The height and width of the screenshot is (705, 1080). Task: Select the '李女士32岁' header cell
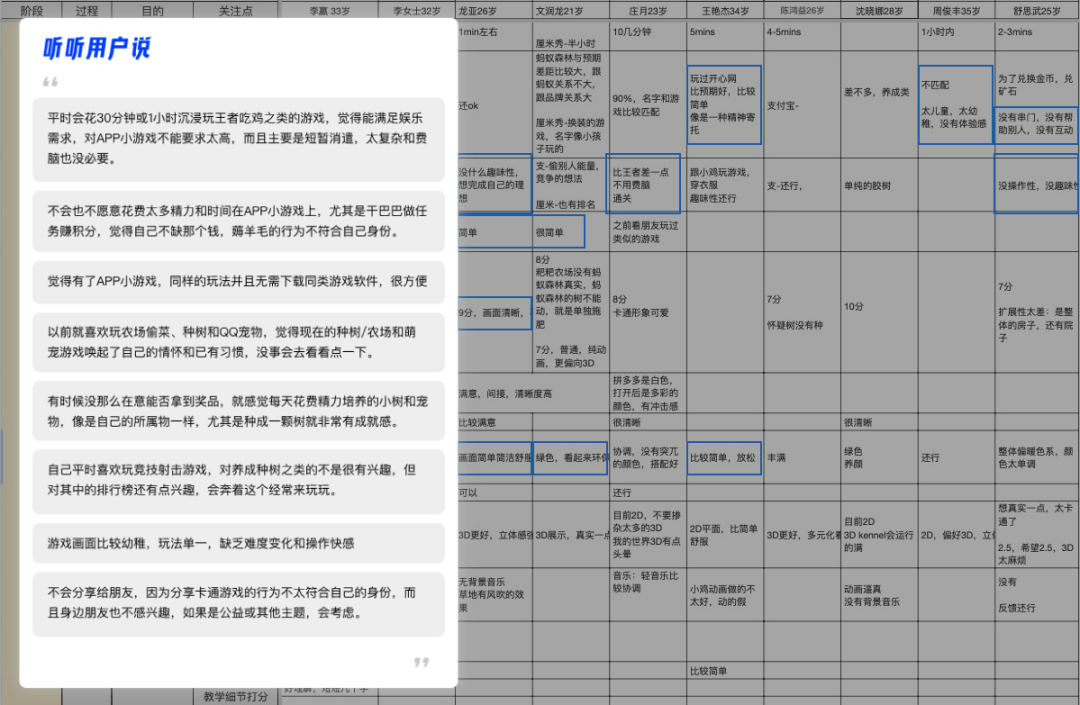[x=417, y=10]
